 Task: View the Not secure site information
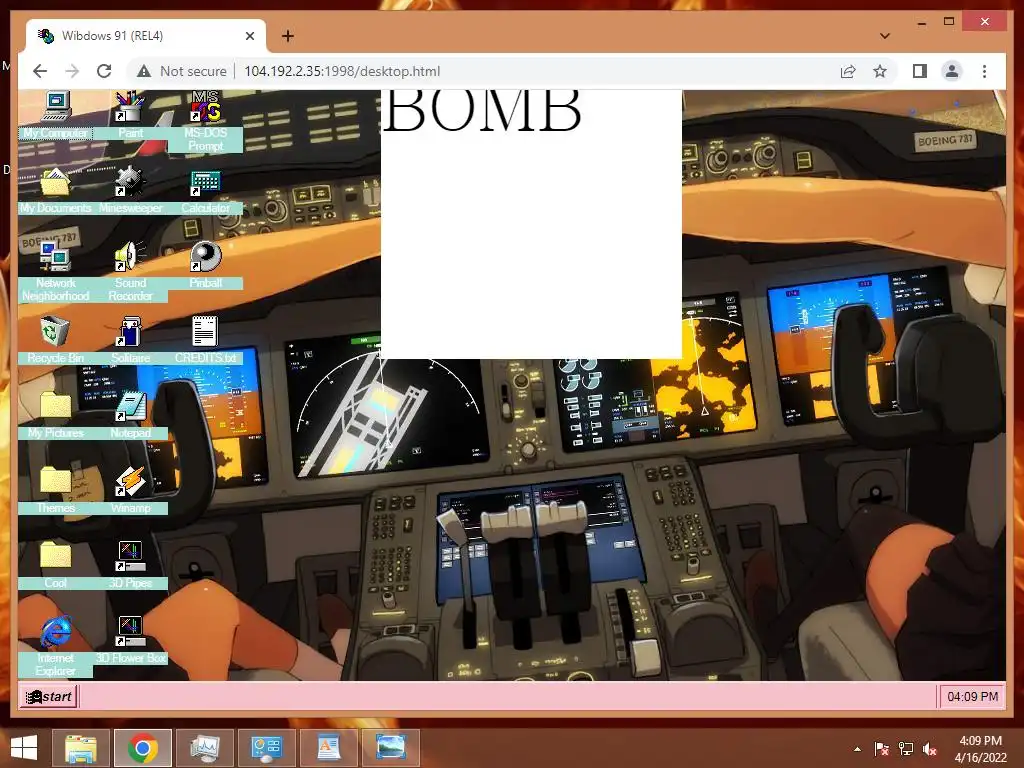[x=182, y=71]
